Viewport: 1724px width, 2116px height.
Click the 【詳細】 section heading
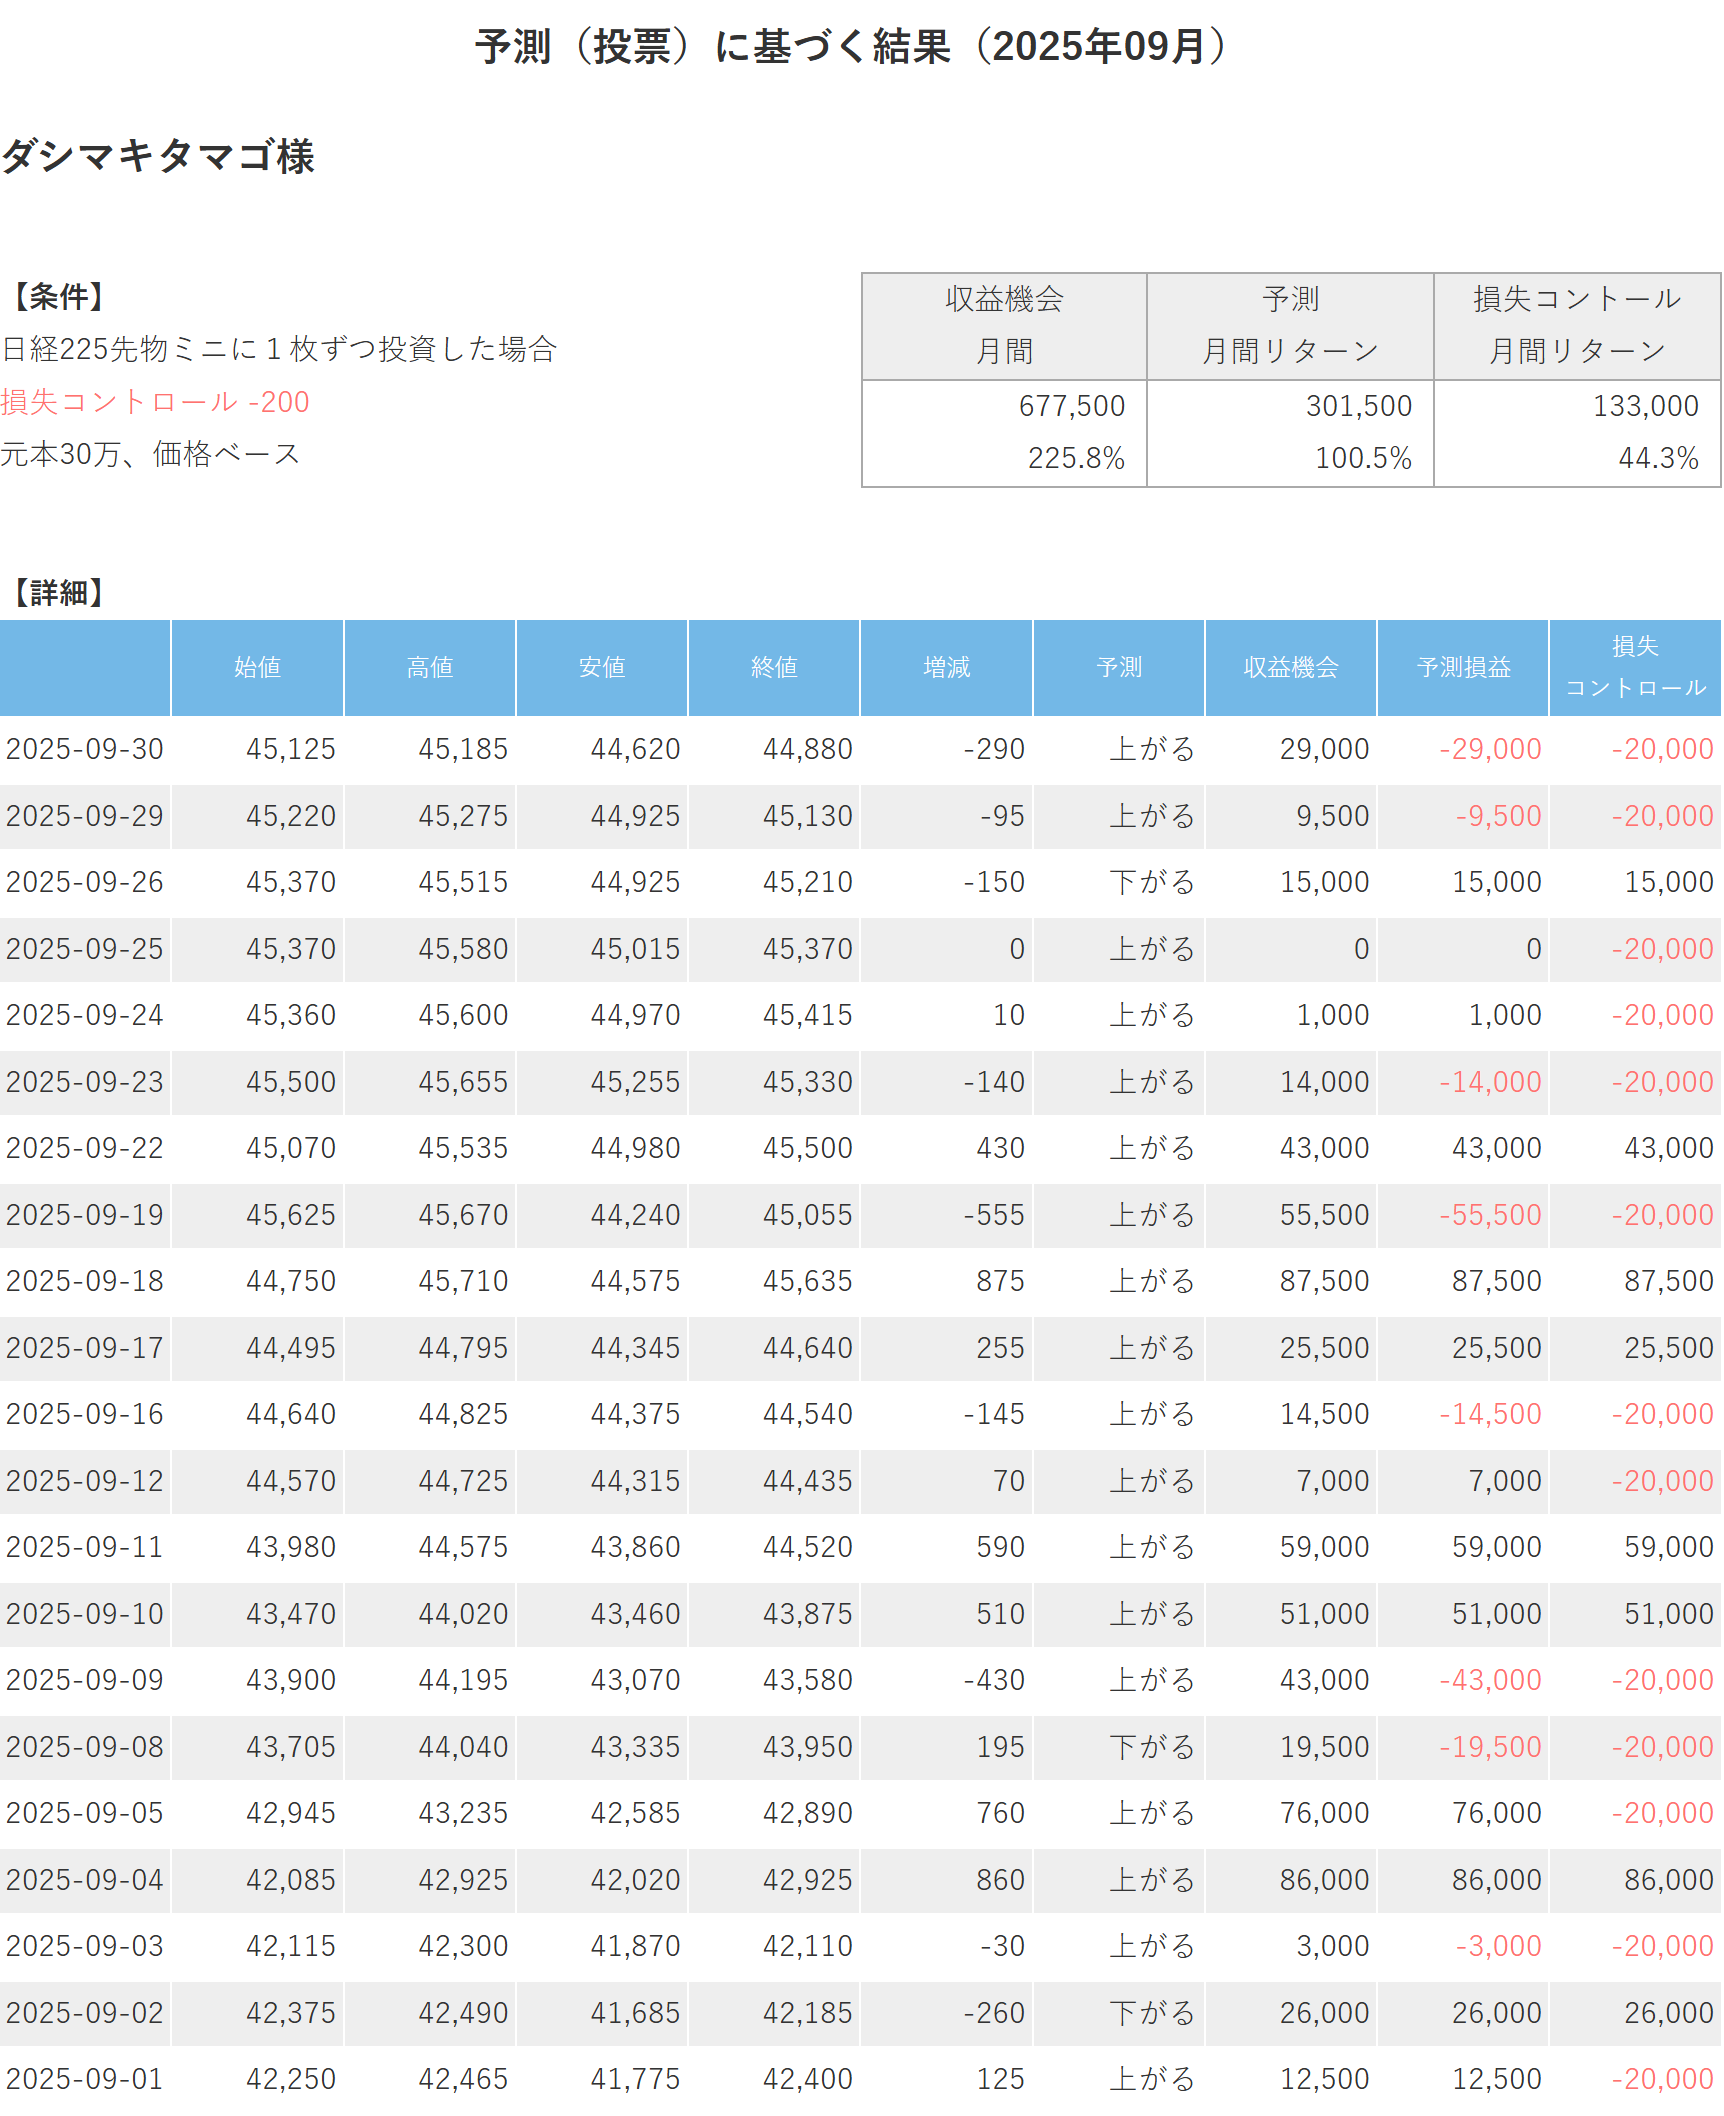coord(58,592)
